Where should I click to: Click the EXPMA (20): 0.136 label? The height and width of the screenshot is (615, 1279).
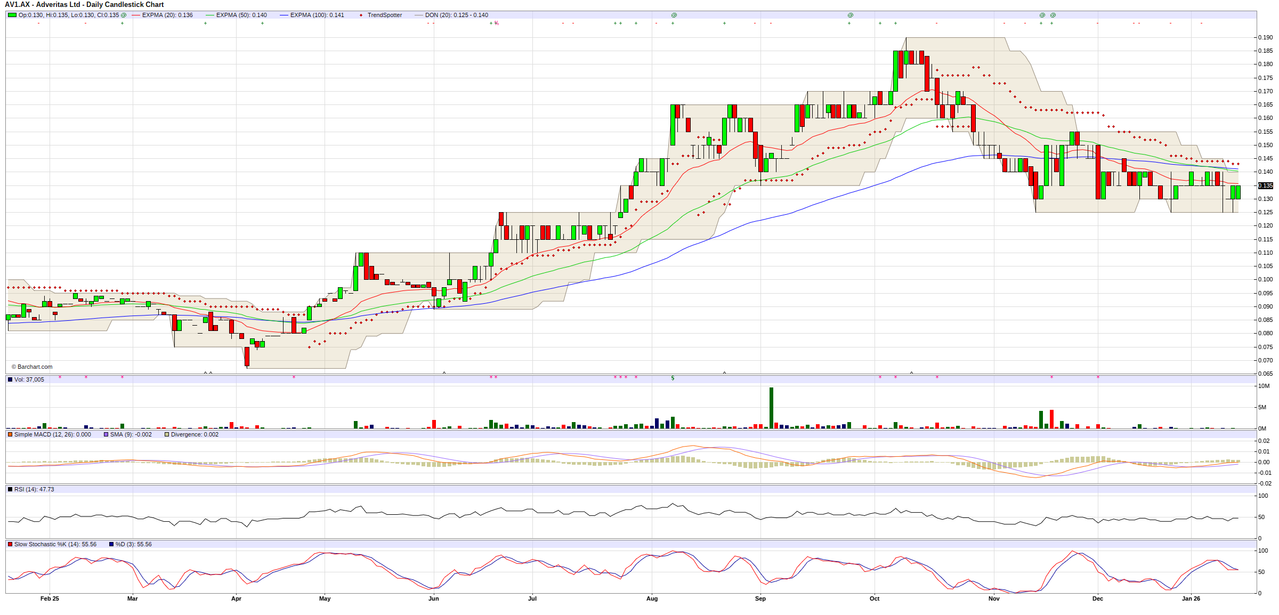click(168, 15)
